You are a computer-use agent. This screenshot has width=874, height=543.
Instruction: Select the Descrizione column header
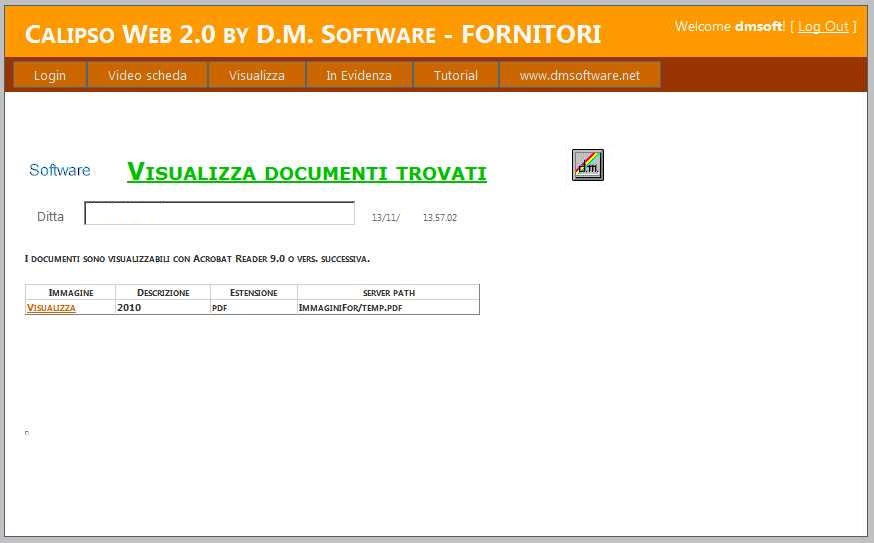(163, 293)
